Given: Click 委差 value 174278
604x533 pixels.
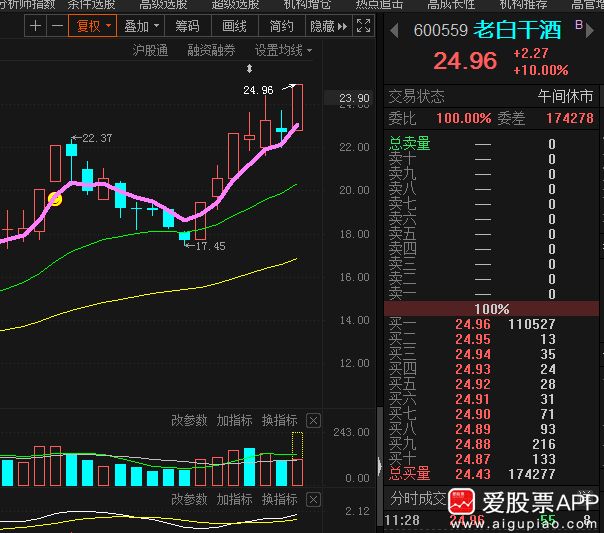Looking at the screenshot, I should 570,118.
